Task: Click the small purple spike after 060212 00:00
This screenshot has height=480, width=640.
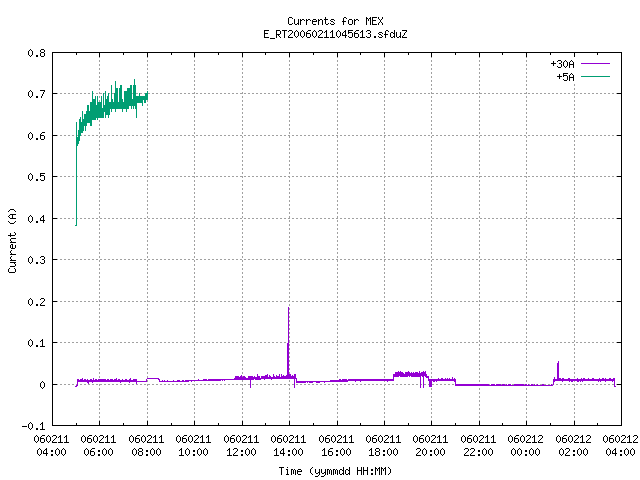Action: (x=558, y=370)
